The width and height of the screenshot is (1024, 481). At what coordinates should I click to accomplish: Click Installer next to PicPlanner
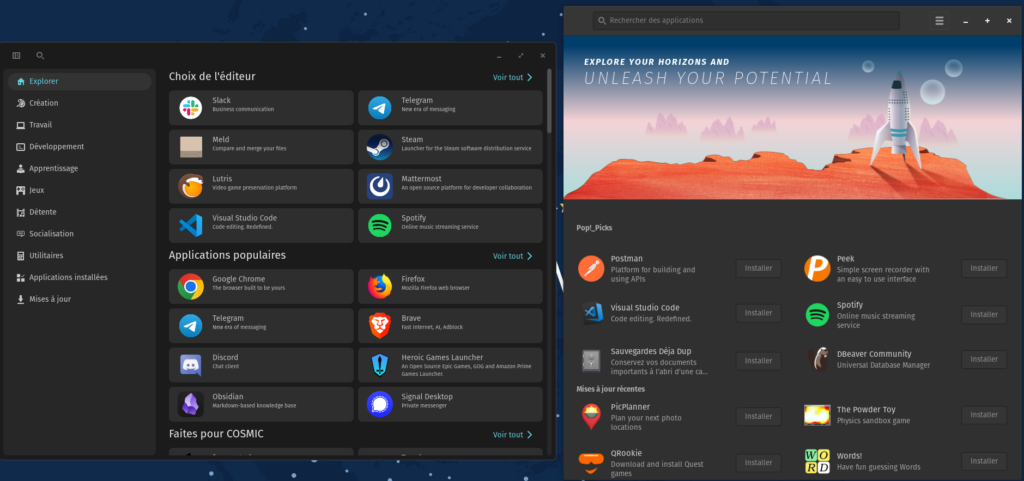pos(758,416)
